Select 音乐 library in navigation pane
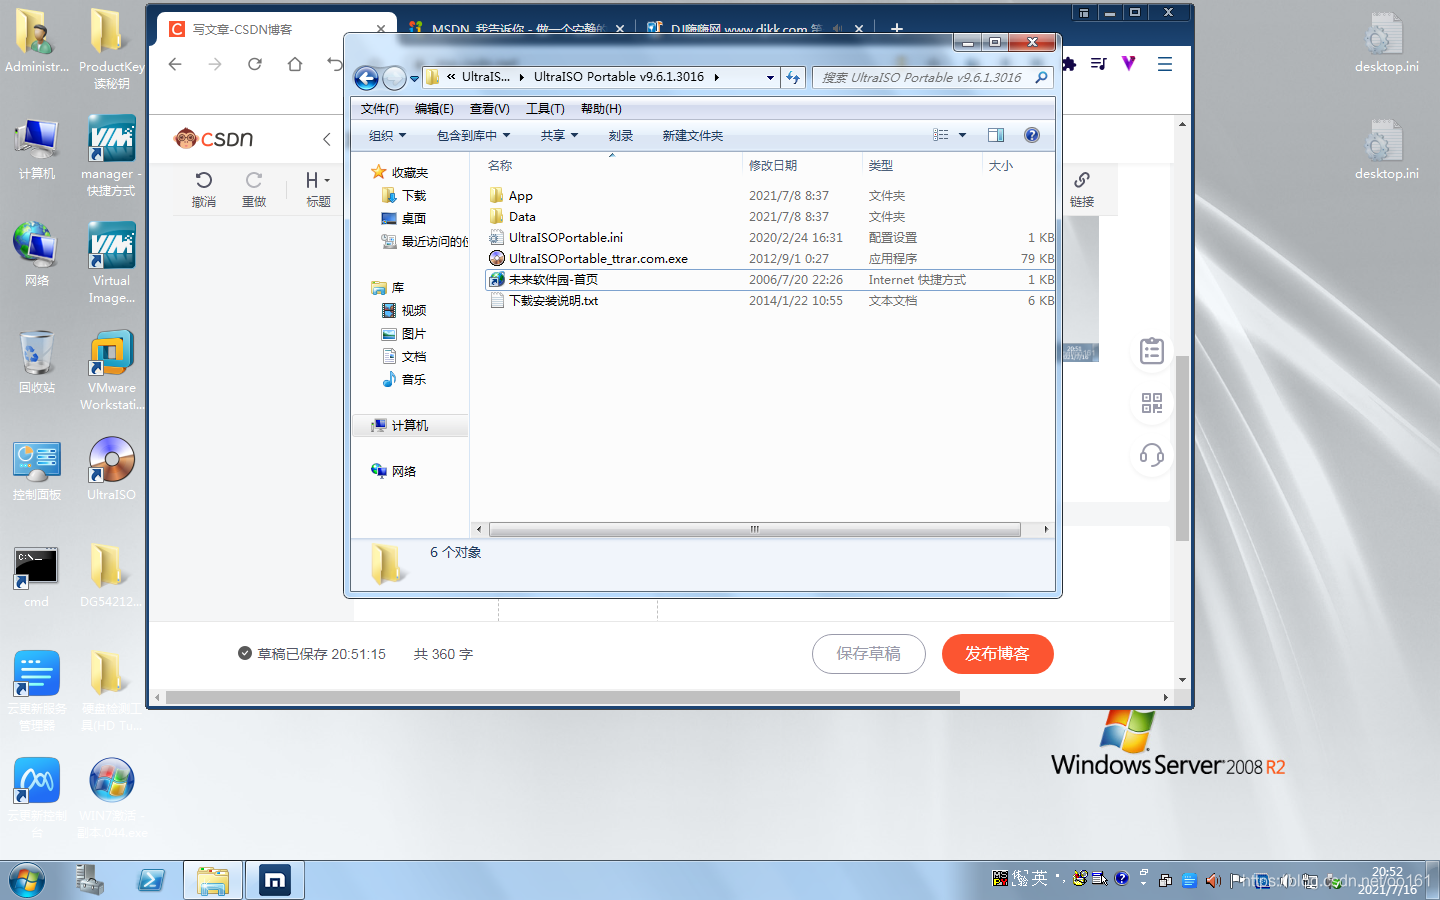This screenshot has height=900, width=1440. (413, 379)
